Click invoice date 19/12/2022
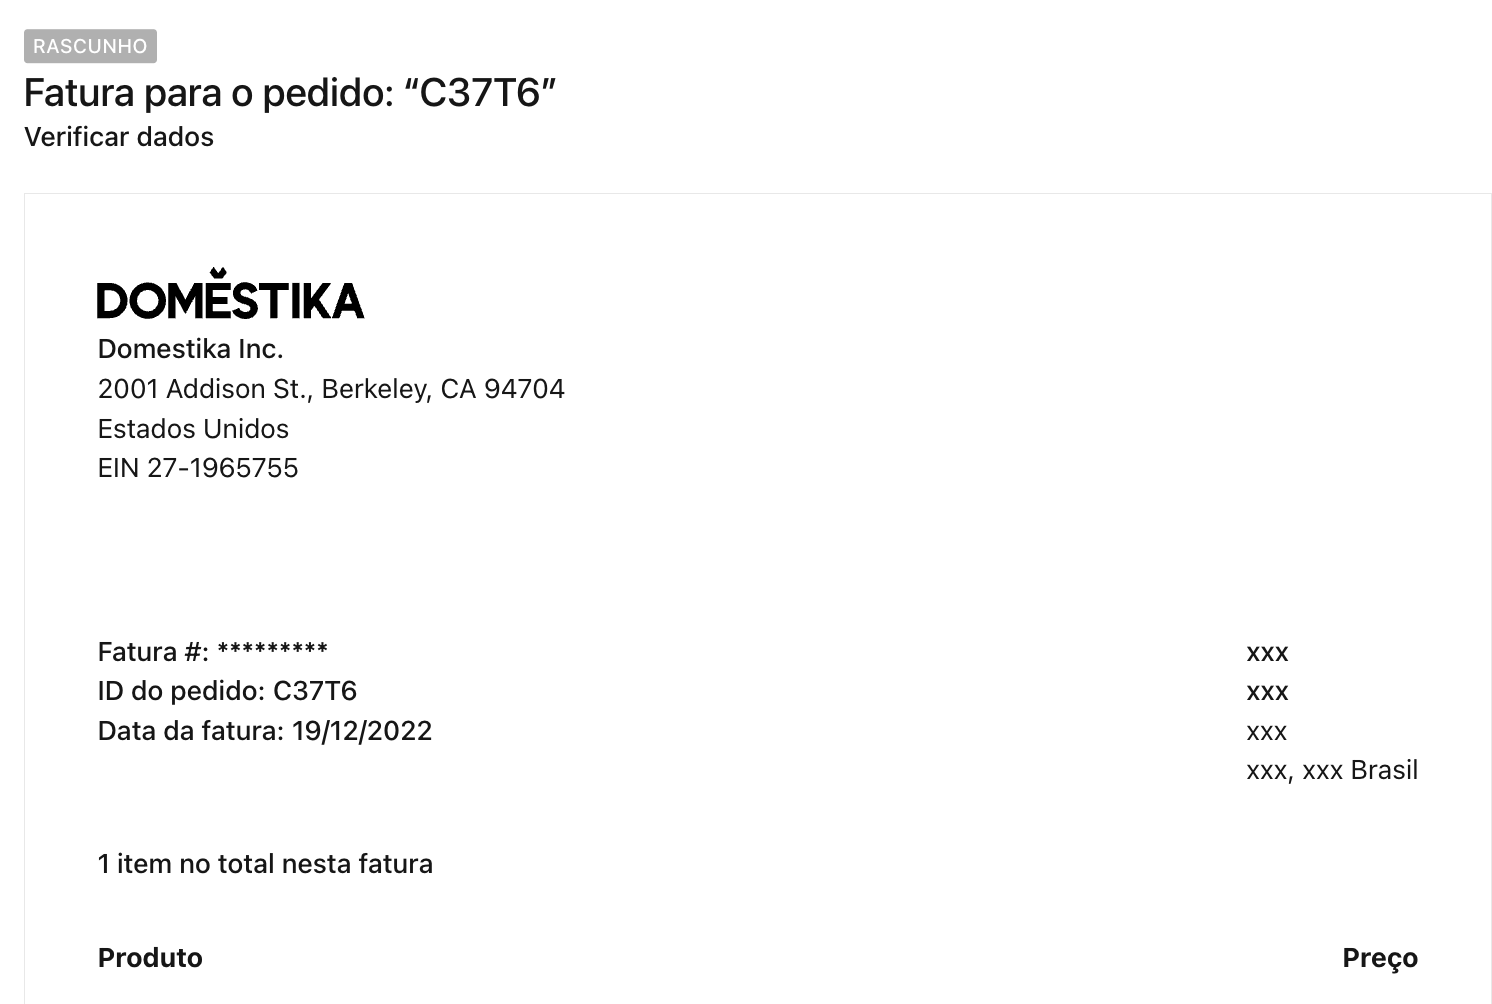Screen dimensions: 1492x1004 (x=362, y=731)
